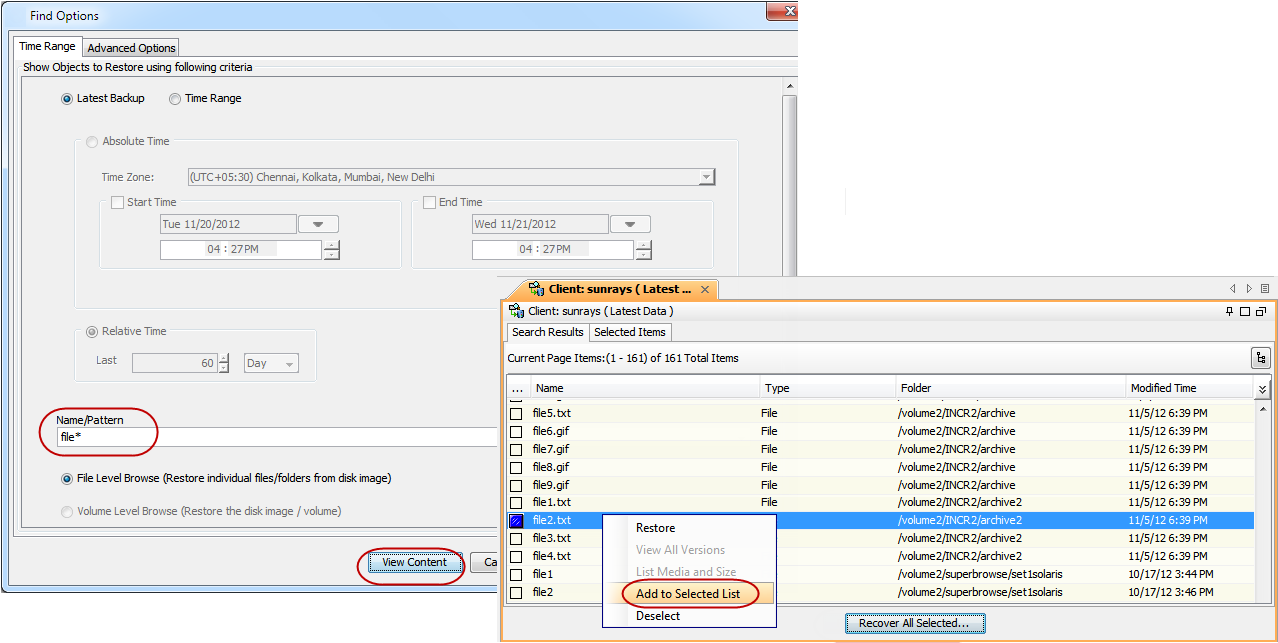1278x643 pixels.
Task: Close the Client: sunrays tab
Action: [704, 290]
